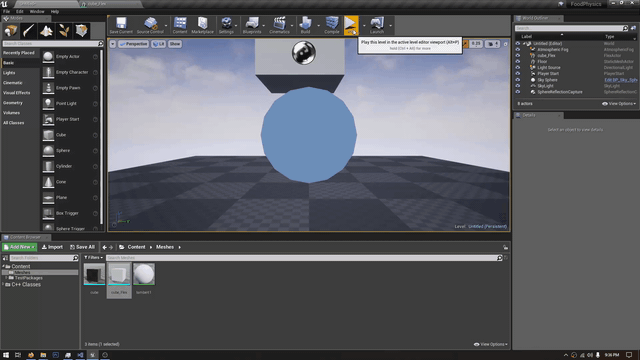Screen dimensions: 640x360
Task: Click the Lit view mode button
Action: click(x=158, y=44)
